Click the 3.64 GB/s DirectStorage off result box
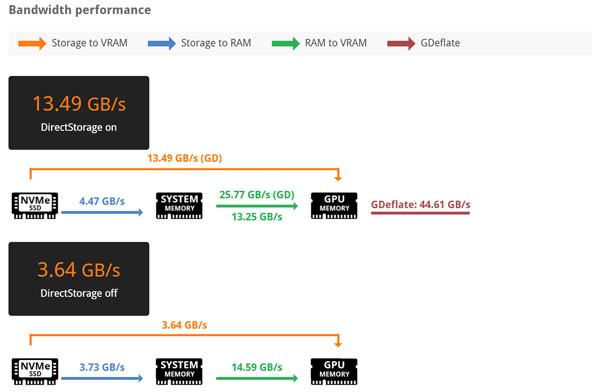 click(79, 279)
